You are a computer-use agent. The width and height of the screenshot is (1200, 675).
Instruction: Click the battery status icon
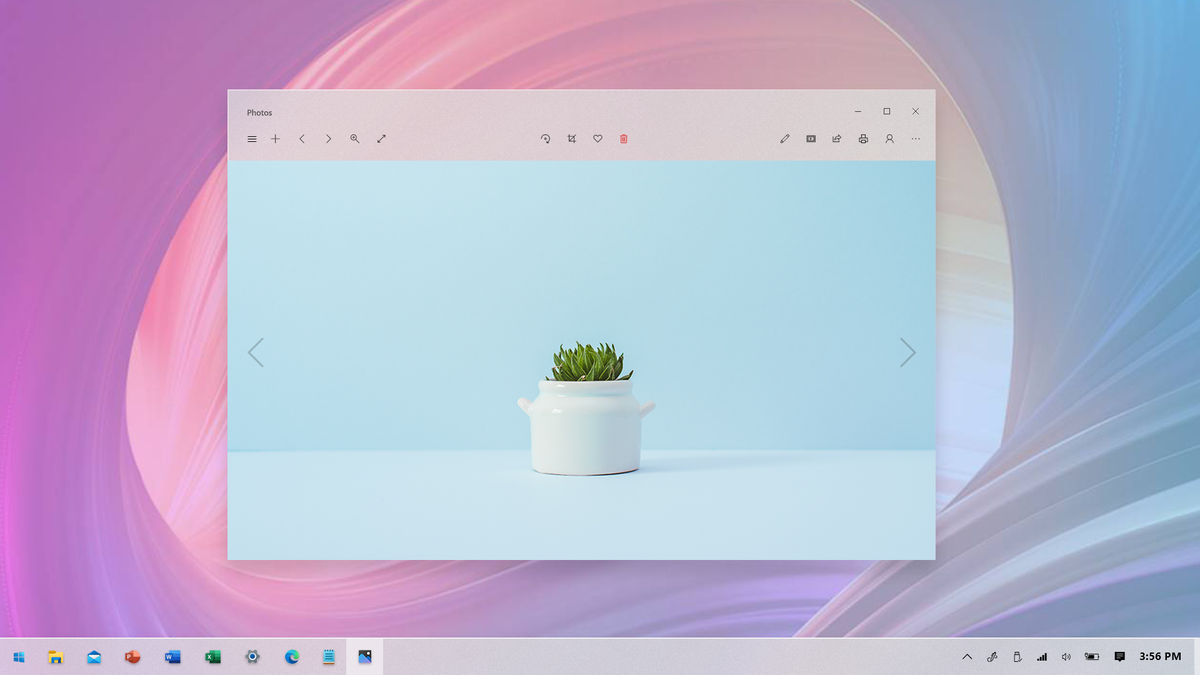(1092, 657)
